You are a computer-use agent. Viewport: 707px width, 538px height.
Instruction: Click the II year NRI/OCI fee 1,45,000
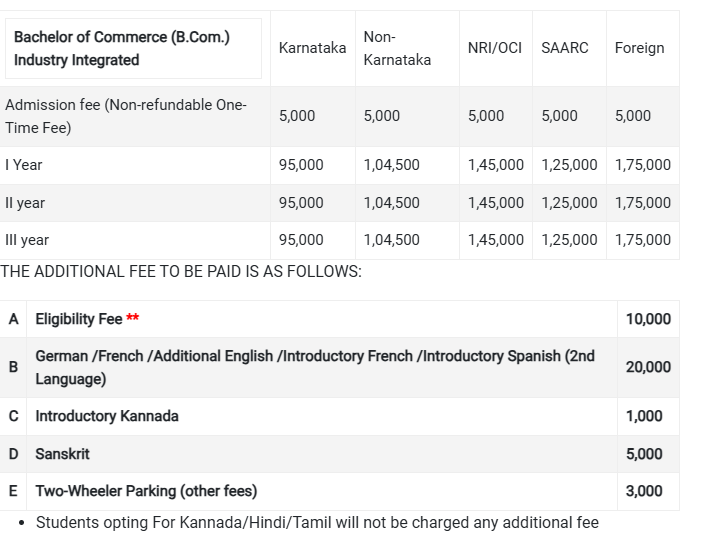(496, 203)
